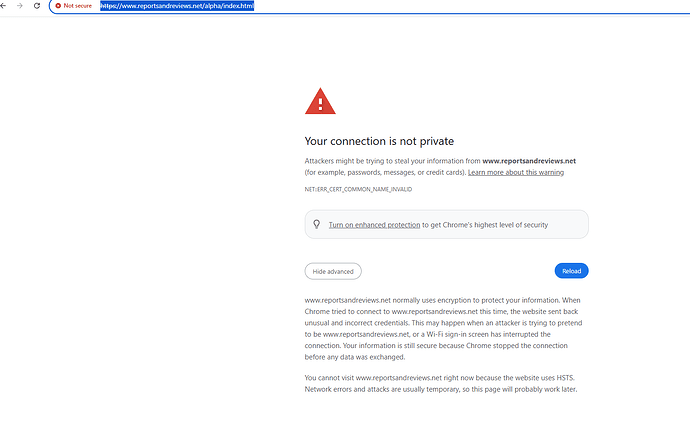This screenshot has height=429, width=690.
Task: Open the Learn more about this warning link
Action: tap(516, 172)
